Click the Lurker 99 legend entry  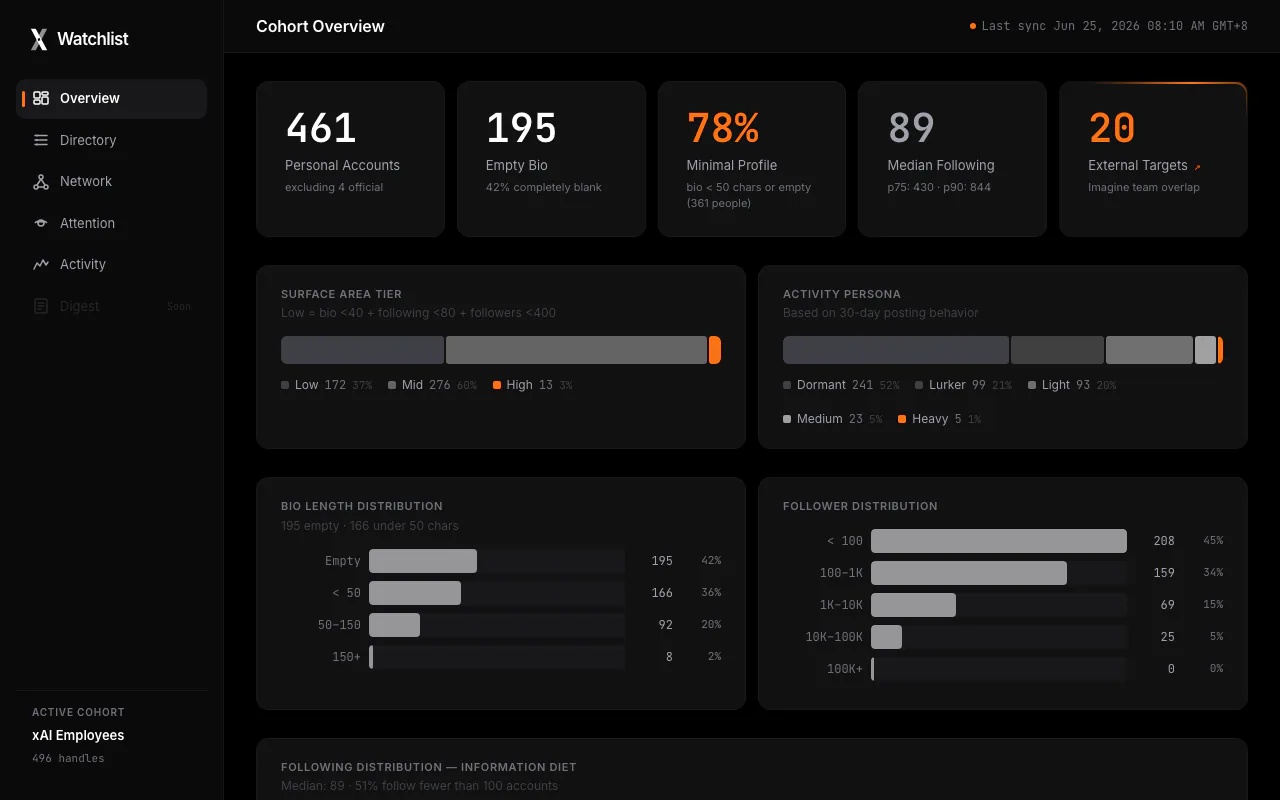tap(963, 385)
